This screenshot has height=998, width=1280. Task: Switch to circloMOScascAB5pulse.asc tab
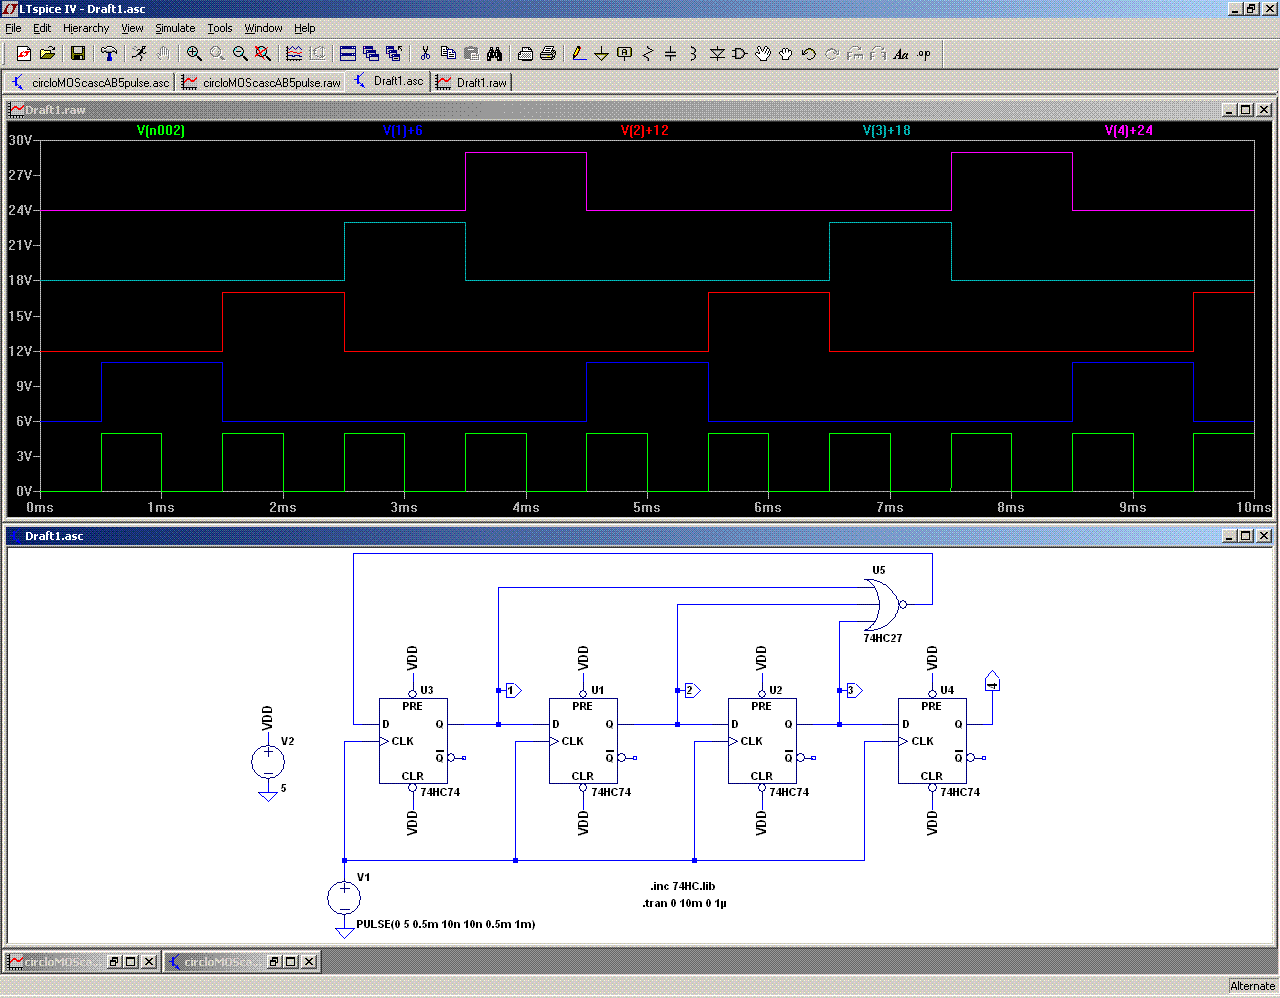click(90, 82)
